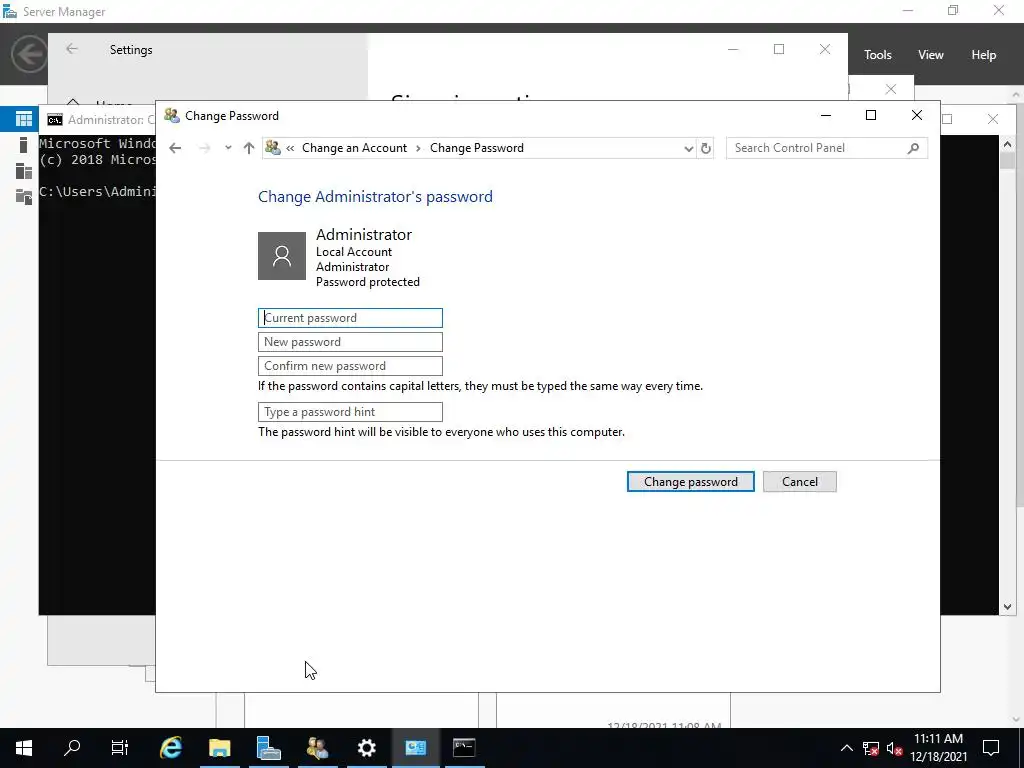Open taskbar Search
The width and height of the screenshot is (1024, 768).
(72, 748)
